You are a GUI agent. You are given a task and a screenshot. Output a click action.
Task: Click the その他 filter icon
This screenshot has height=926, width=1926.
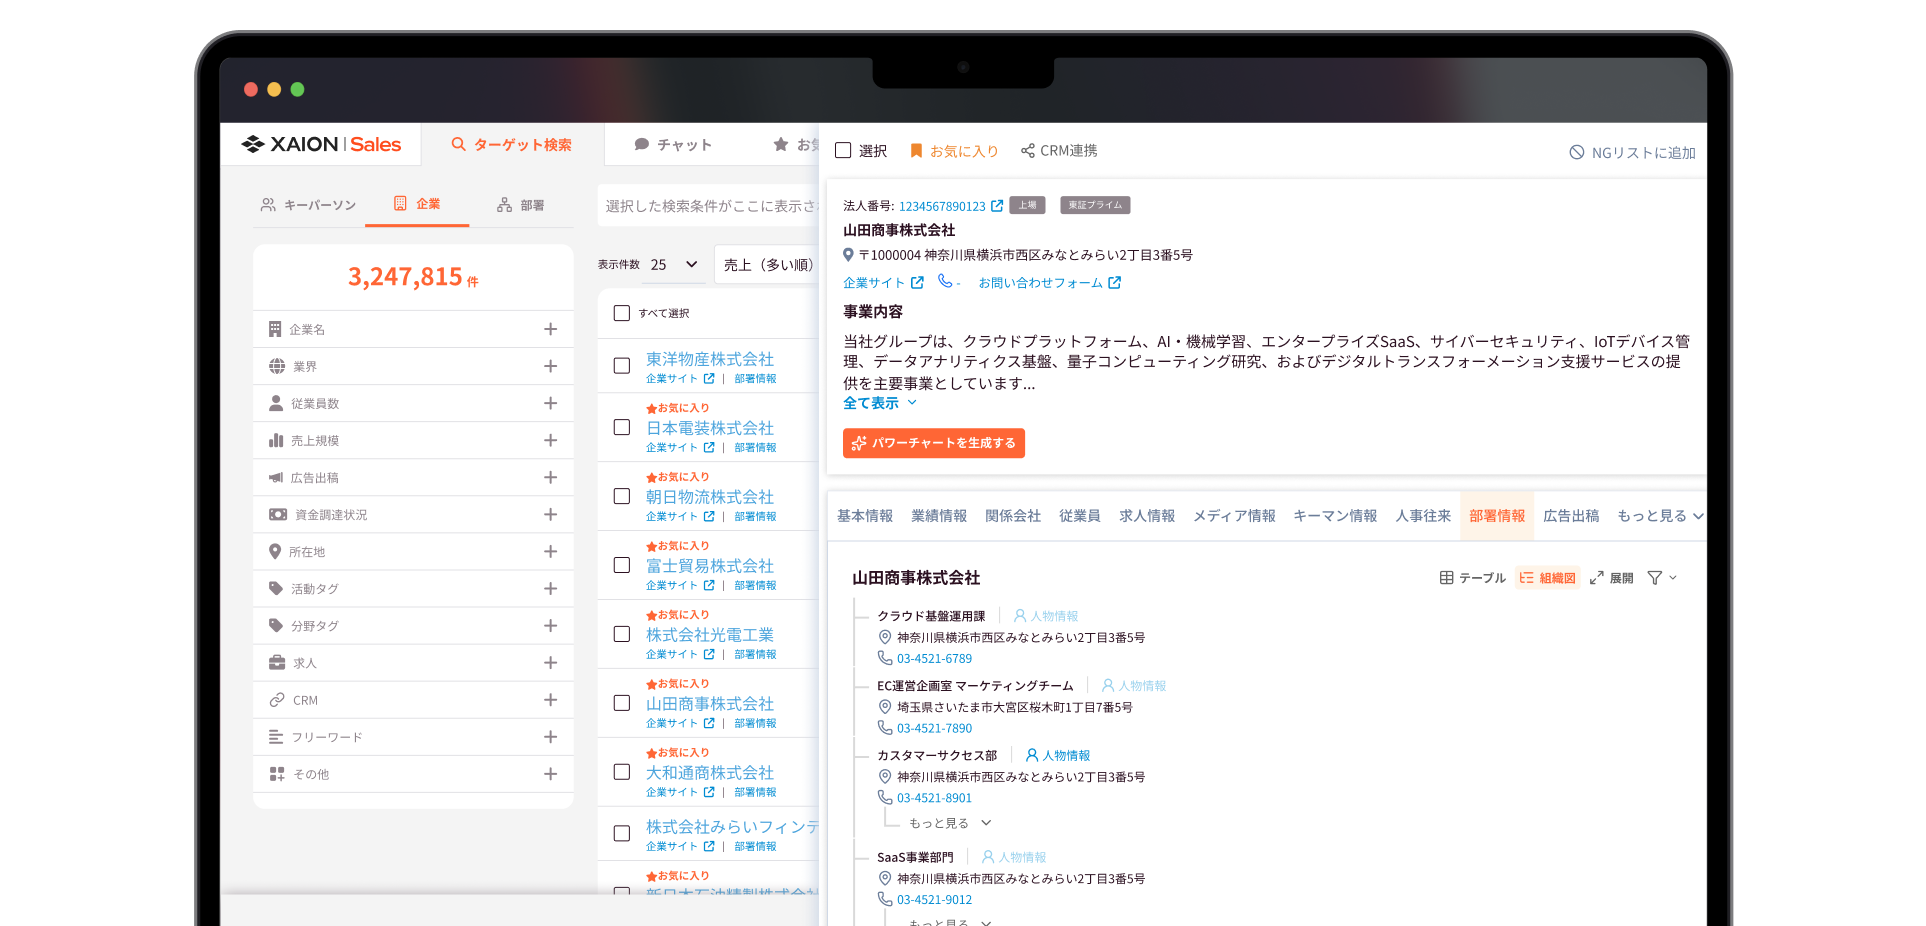coord(277,774)
